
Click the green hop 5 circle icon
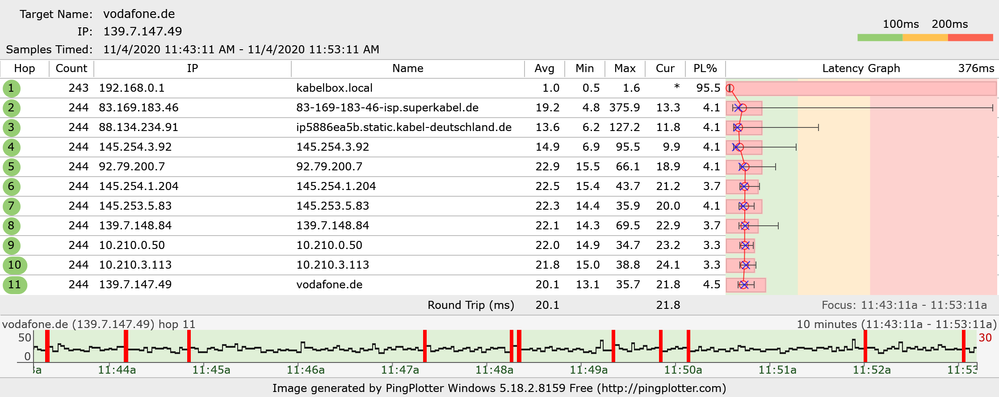pos(11,167)
